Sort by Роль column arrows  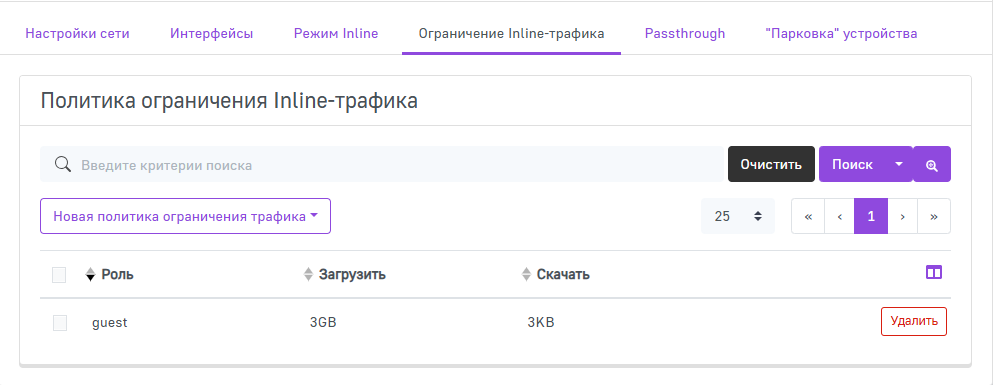[91, 275]
